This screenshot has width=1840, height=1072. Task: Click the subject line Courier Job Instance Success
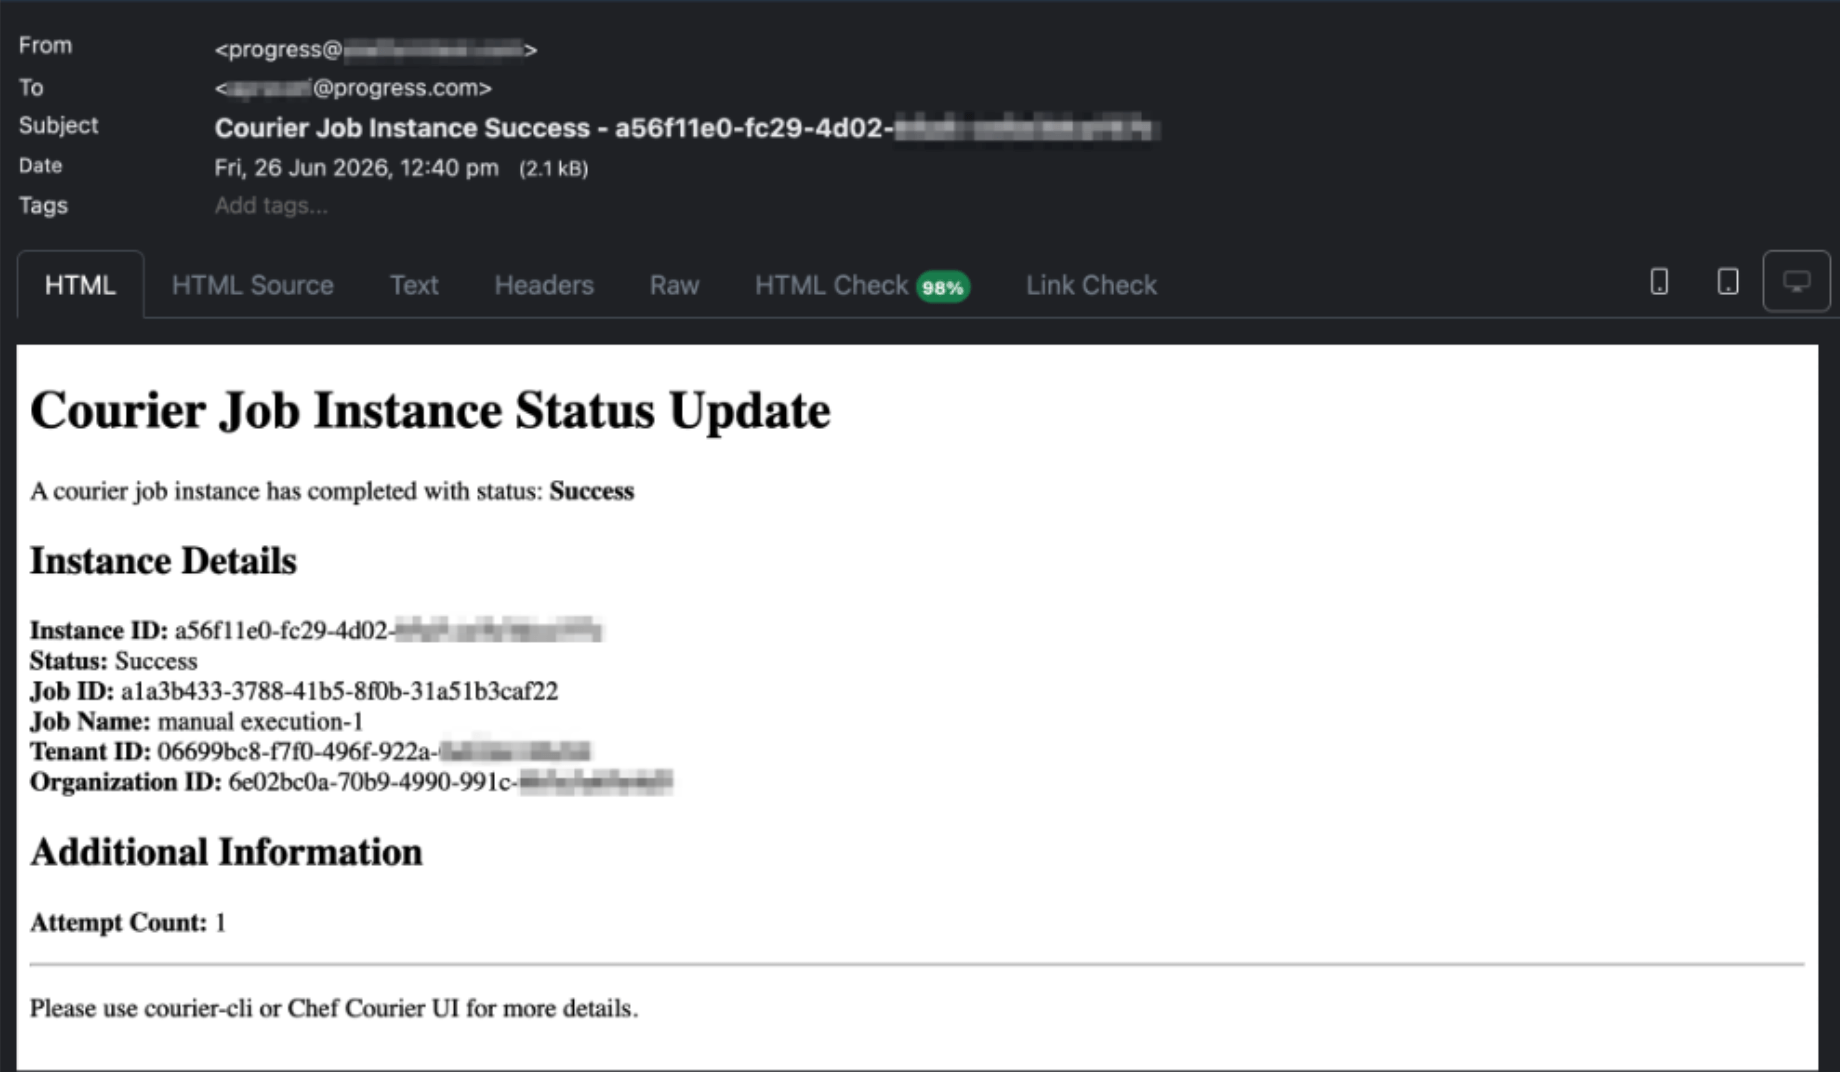(687, 128)
